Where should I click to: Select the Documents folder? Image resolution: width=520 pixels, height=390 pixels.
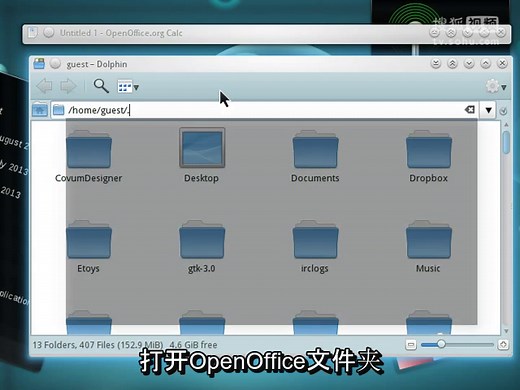[x=315, y=156]
